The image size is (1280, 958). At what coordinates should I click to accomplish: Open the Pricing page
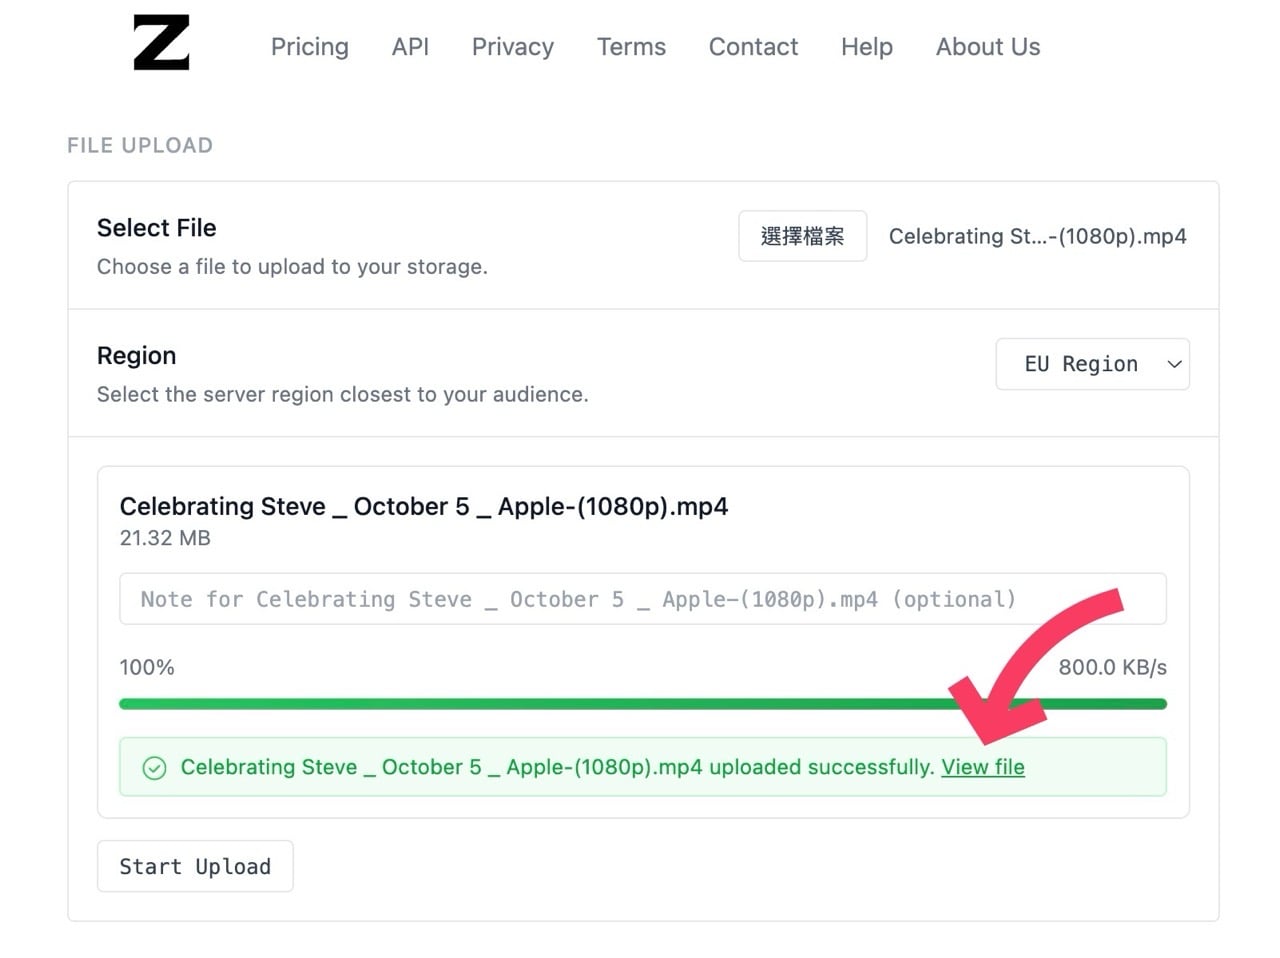pyautogui.click(x=309, y=47)
